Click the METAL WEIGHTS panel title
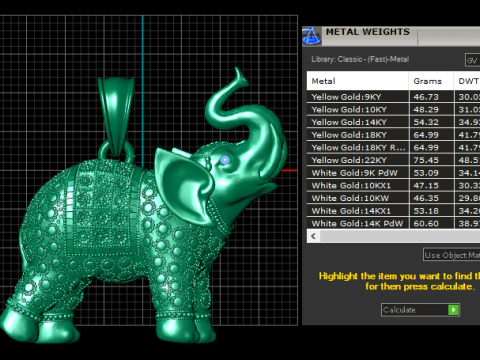The width and height of the screenshot is (480, 360). tap(368, 32)
